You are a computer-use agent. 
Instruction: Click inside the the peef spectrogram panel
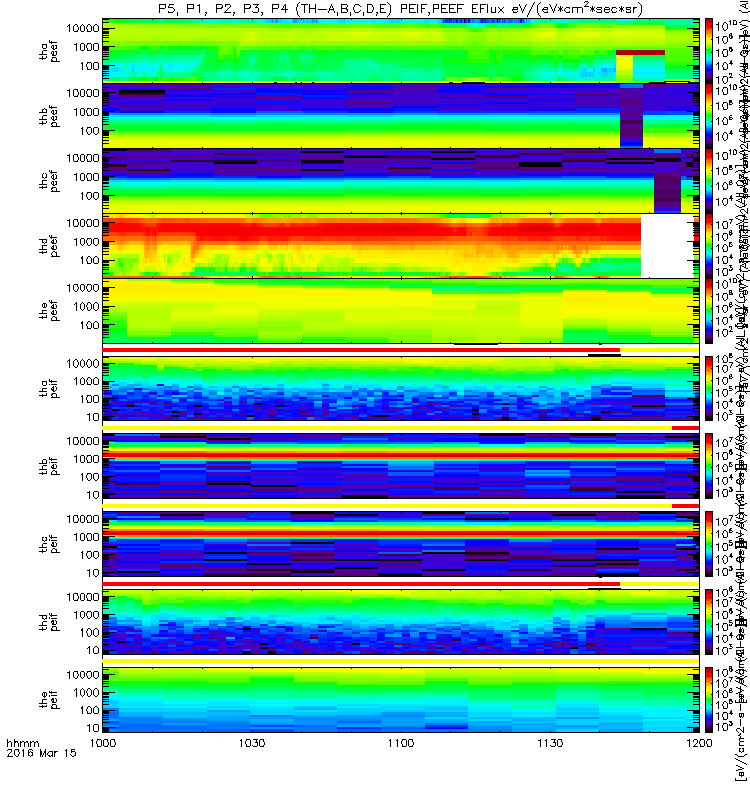(401, 311)
